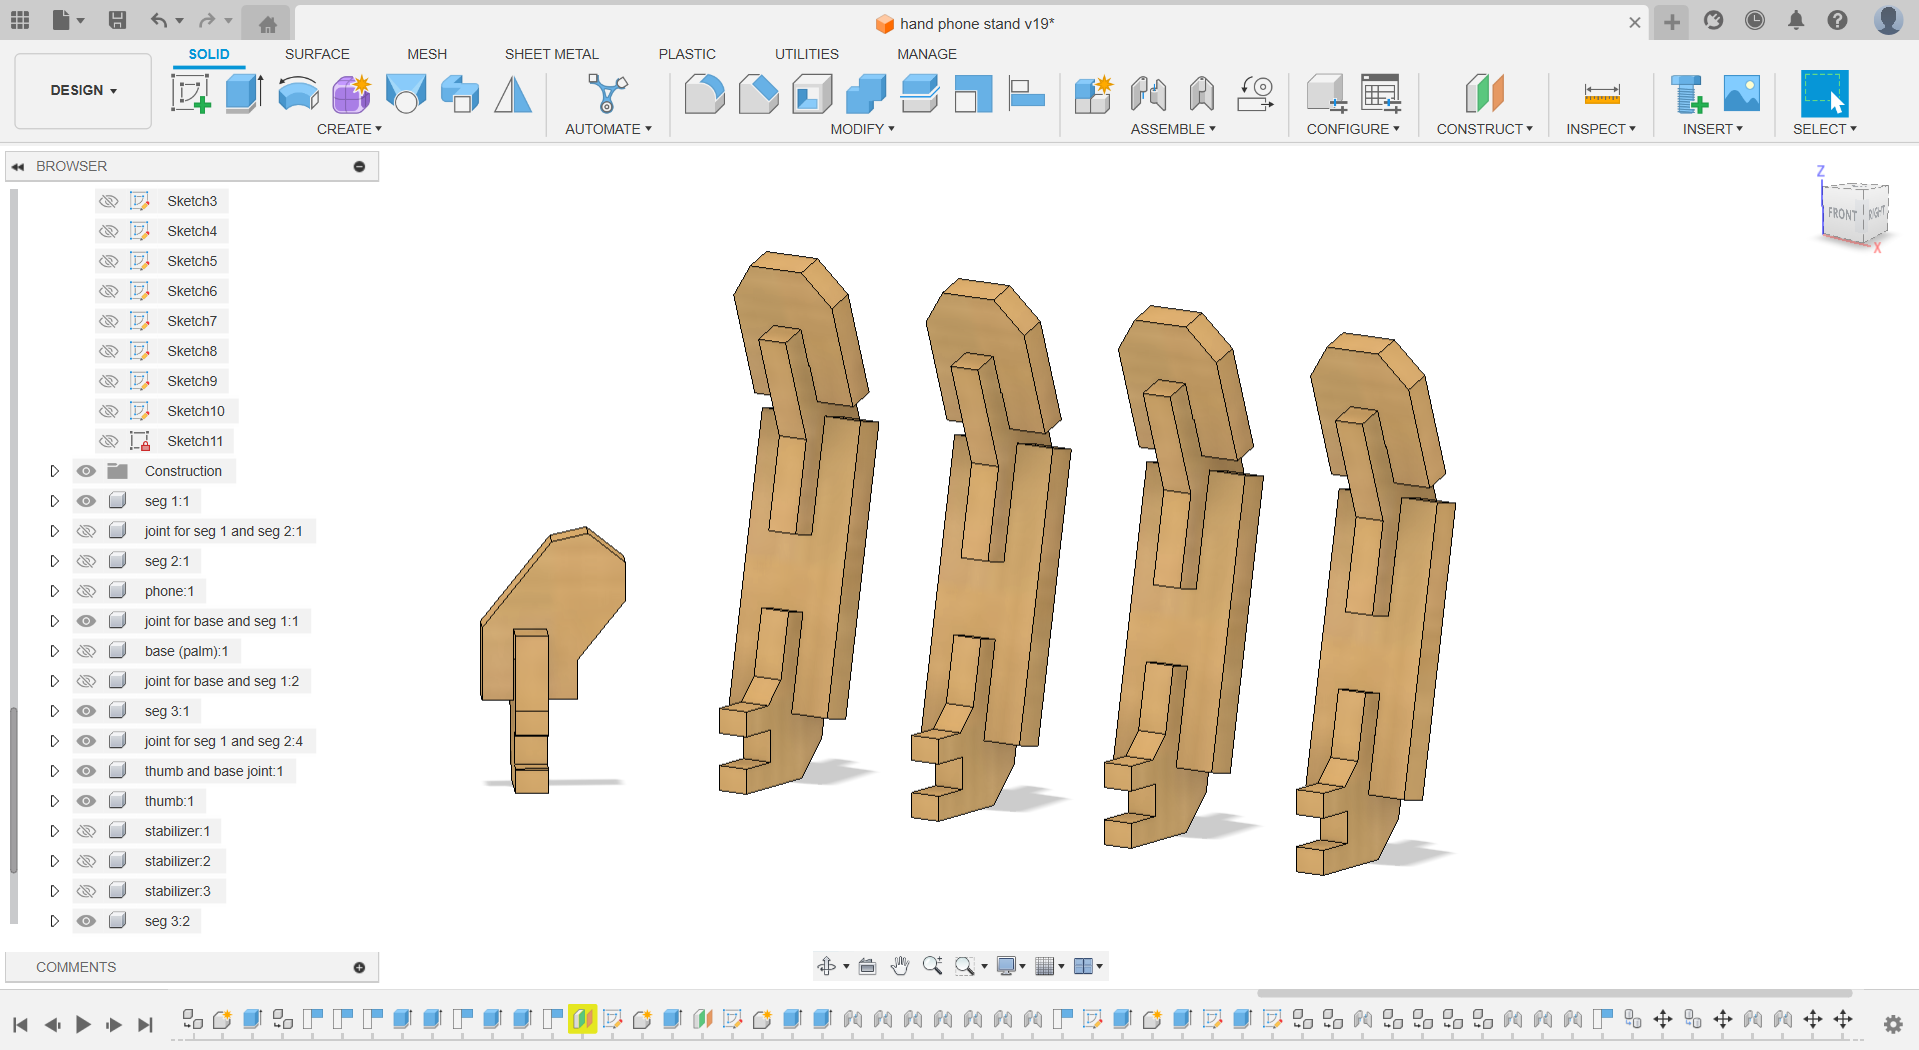1919x1050 pixels.
Task: Open timeline settings gear
Action: 1893,1024
